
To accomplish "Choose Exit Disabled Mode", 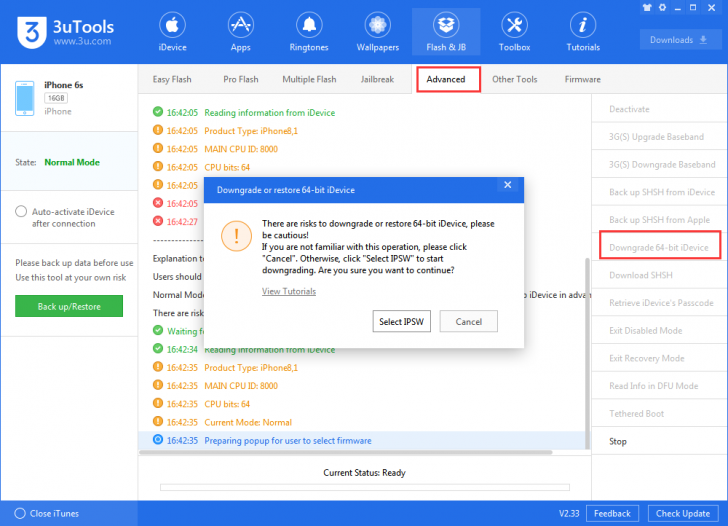I will (x=659, y=331).
